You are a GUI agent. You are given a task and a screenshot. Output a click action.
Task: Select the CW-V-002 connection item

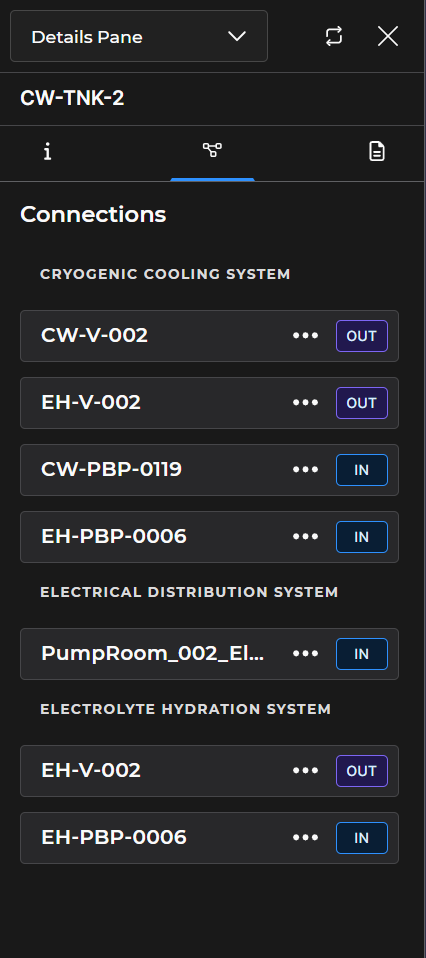[210, 336]
